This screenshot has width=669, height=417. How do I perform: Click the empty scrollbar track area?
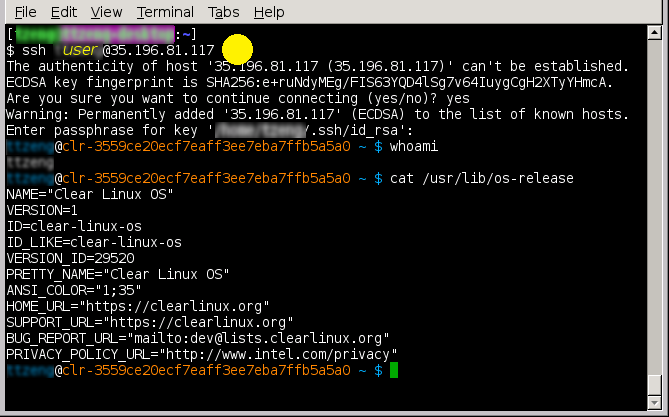click(x=654, y=207)
